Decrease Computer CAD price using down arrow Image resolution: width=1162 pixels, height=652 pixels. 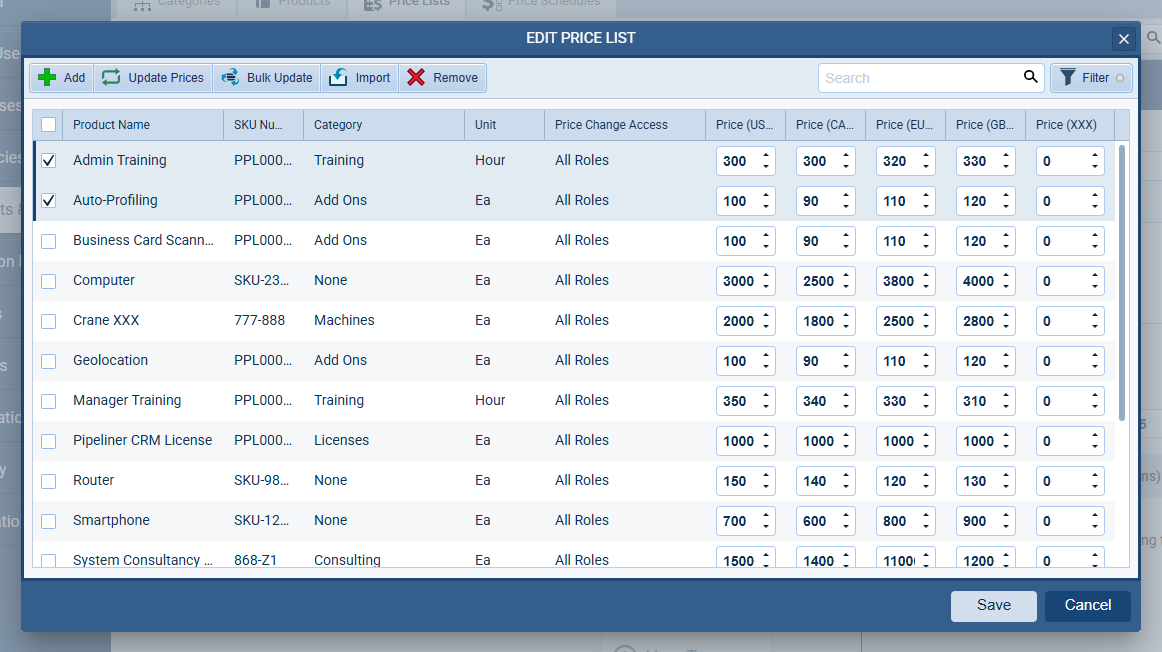(846, 287)
